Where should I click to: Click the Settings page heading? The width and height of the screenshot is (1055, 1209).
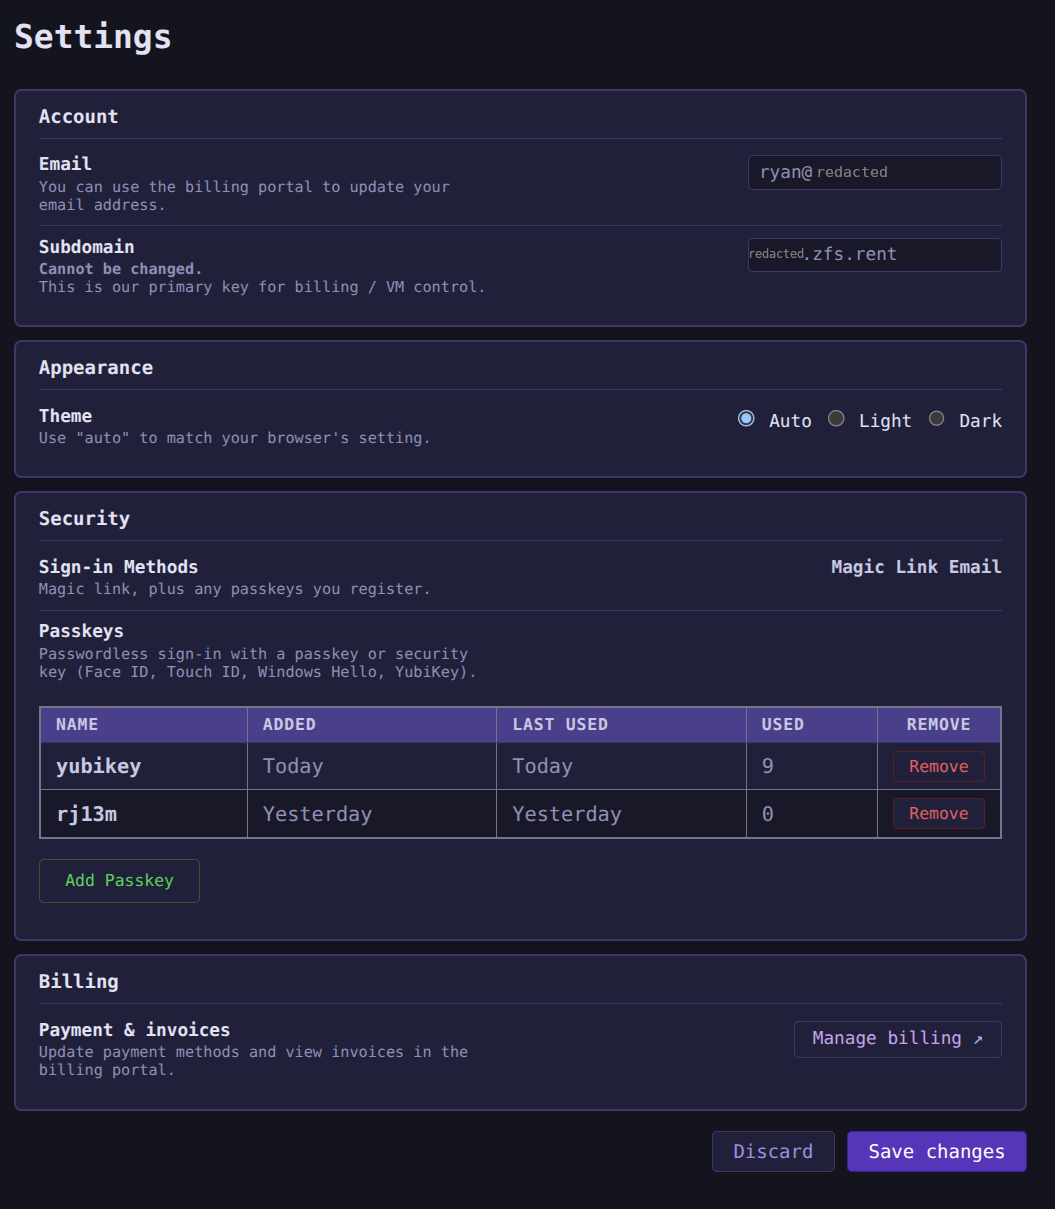tap(93, 37)
